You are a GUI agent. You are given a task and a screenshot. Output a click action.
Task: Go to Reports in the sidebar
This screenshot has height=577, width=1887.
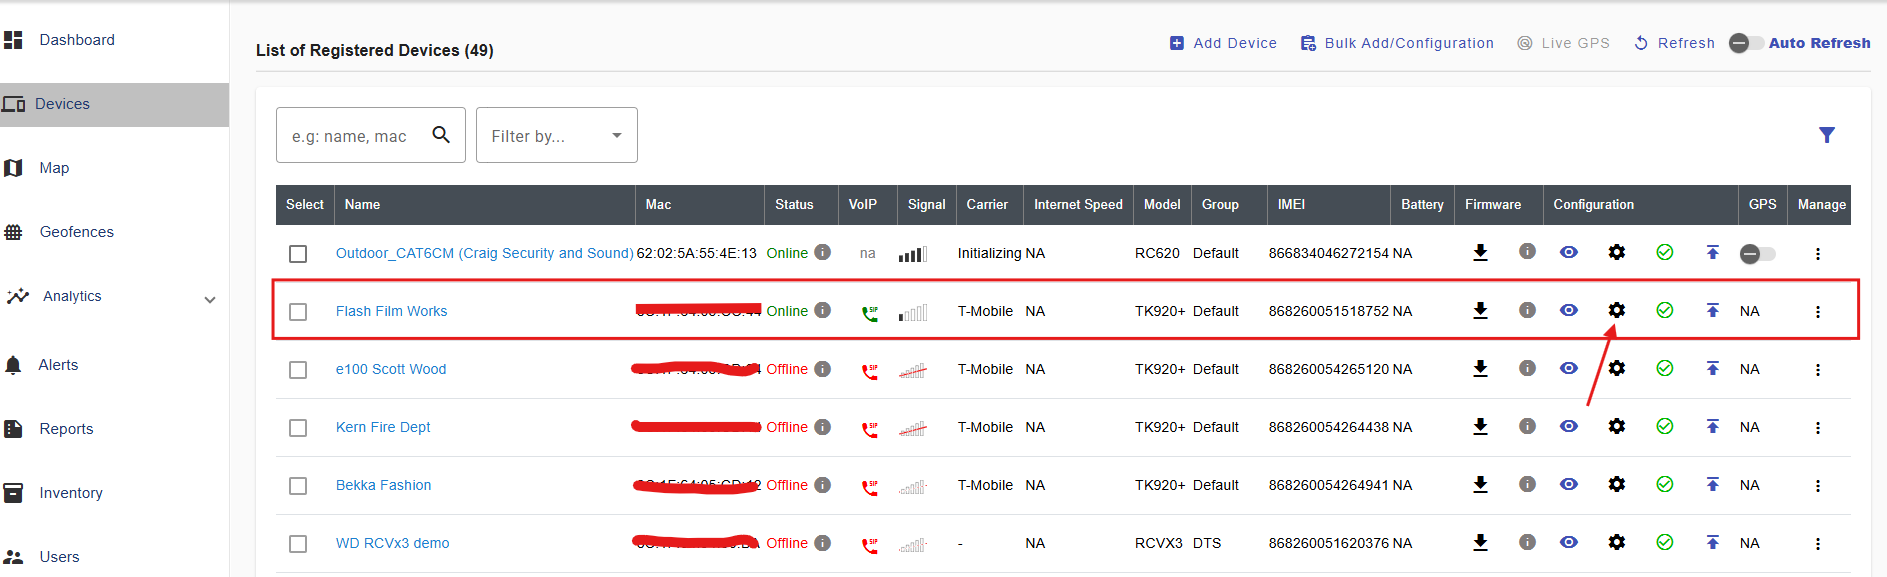coord(66,429)
